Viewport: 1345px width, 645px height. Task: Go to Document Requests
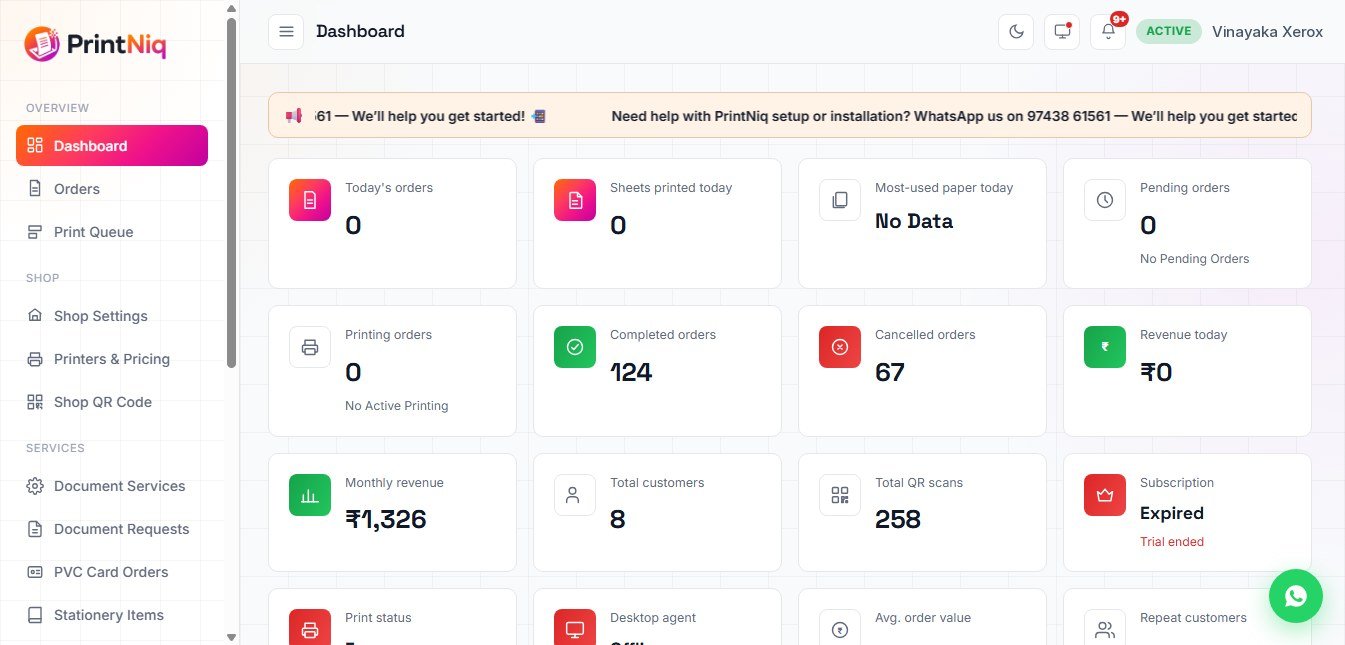112,529
